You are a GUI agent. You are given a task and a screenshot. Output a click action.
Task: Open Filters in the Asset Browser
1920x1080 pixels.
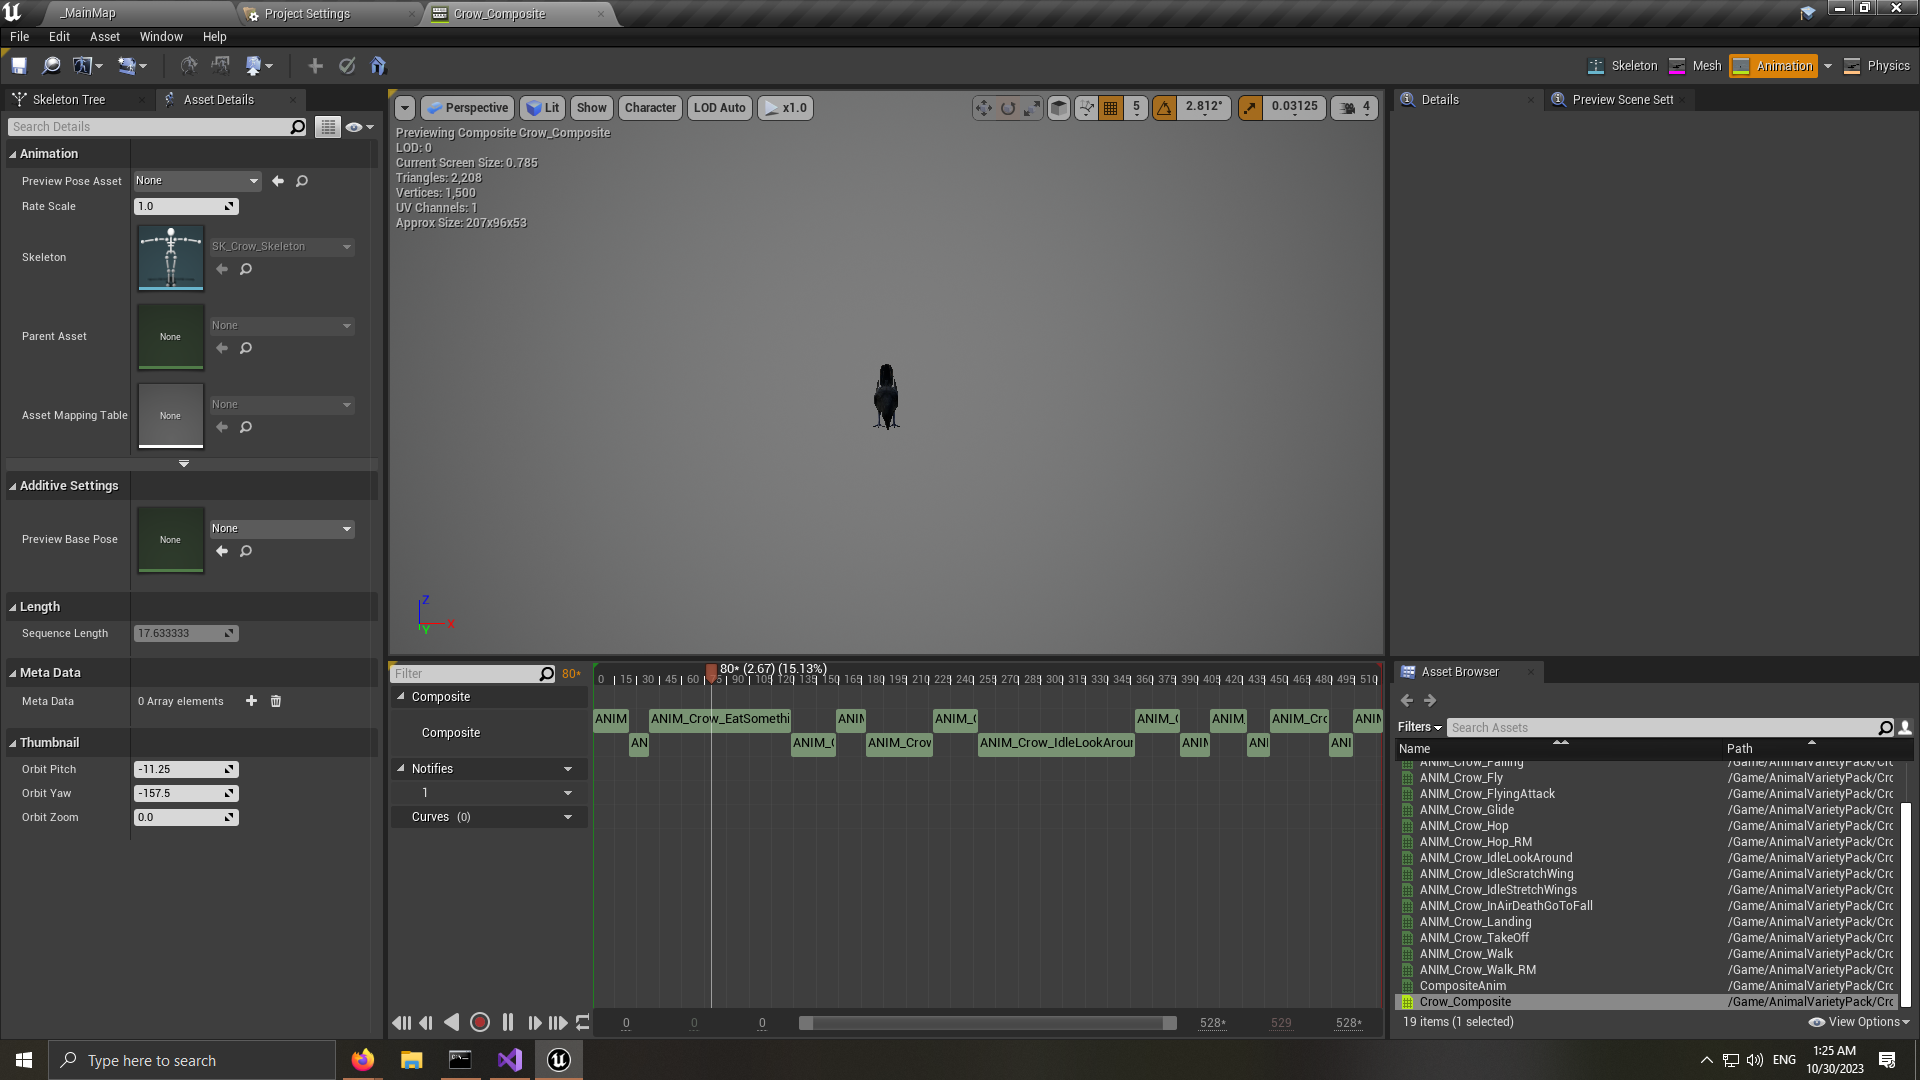coord(1419,727)
